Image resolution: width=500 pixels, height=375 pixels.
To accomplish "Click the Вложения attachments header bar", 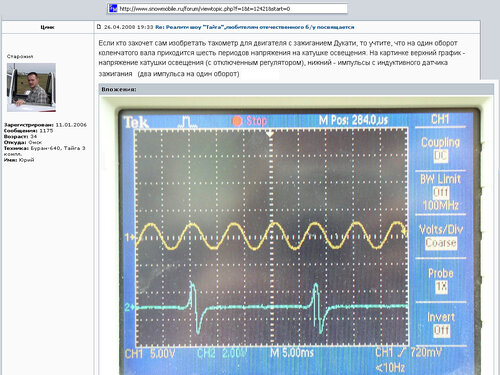I will 296,89.
